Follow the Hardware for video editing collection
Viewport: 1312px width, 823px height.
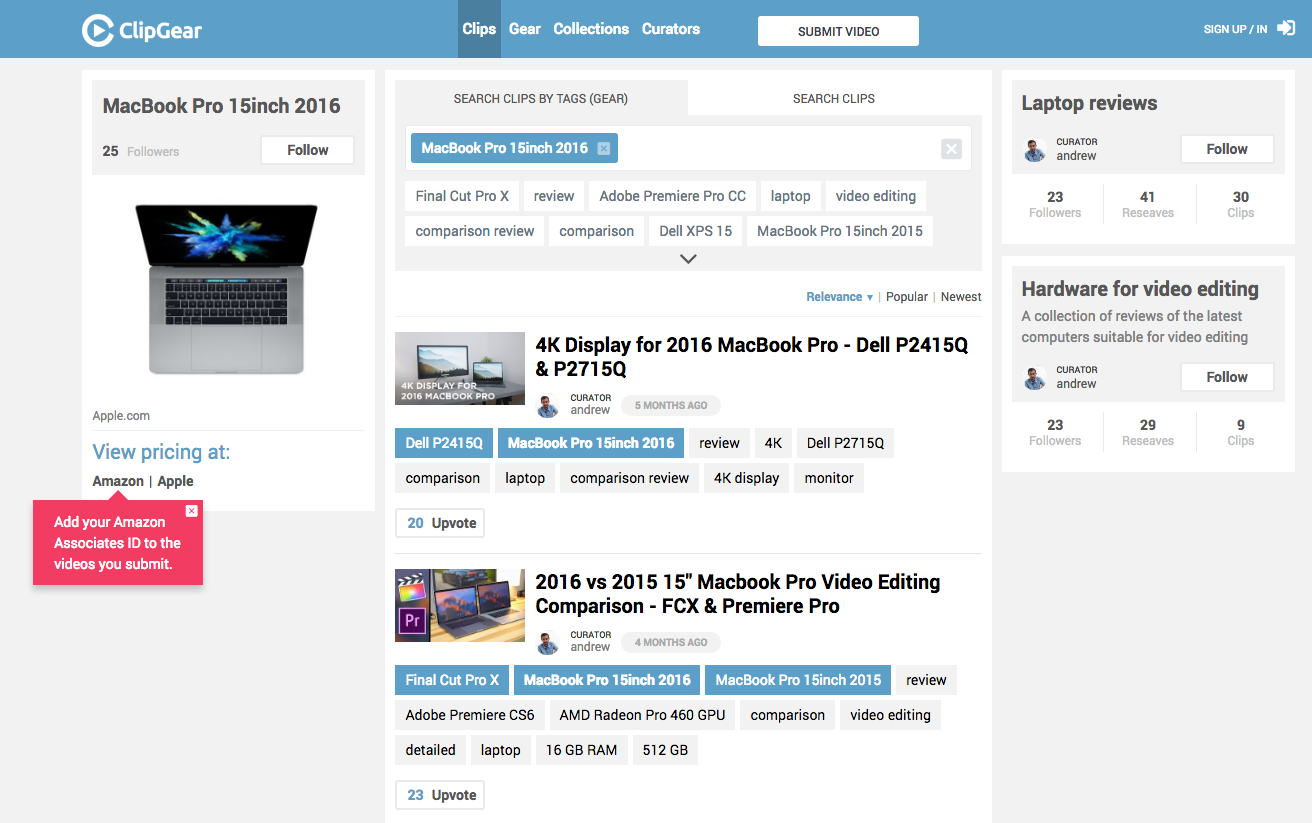tap(1227, 377)
